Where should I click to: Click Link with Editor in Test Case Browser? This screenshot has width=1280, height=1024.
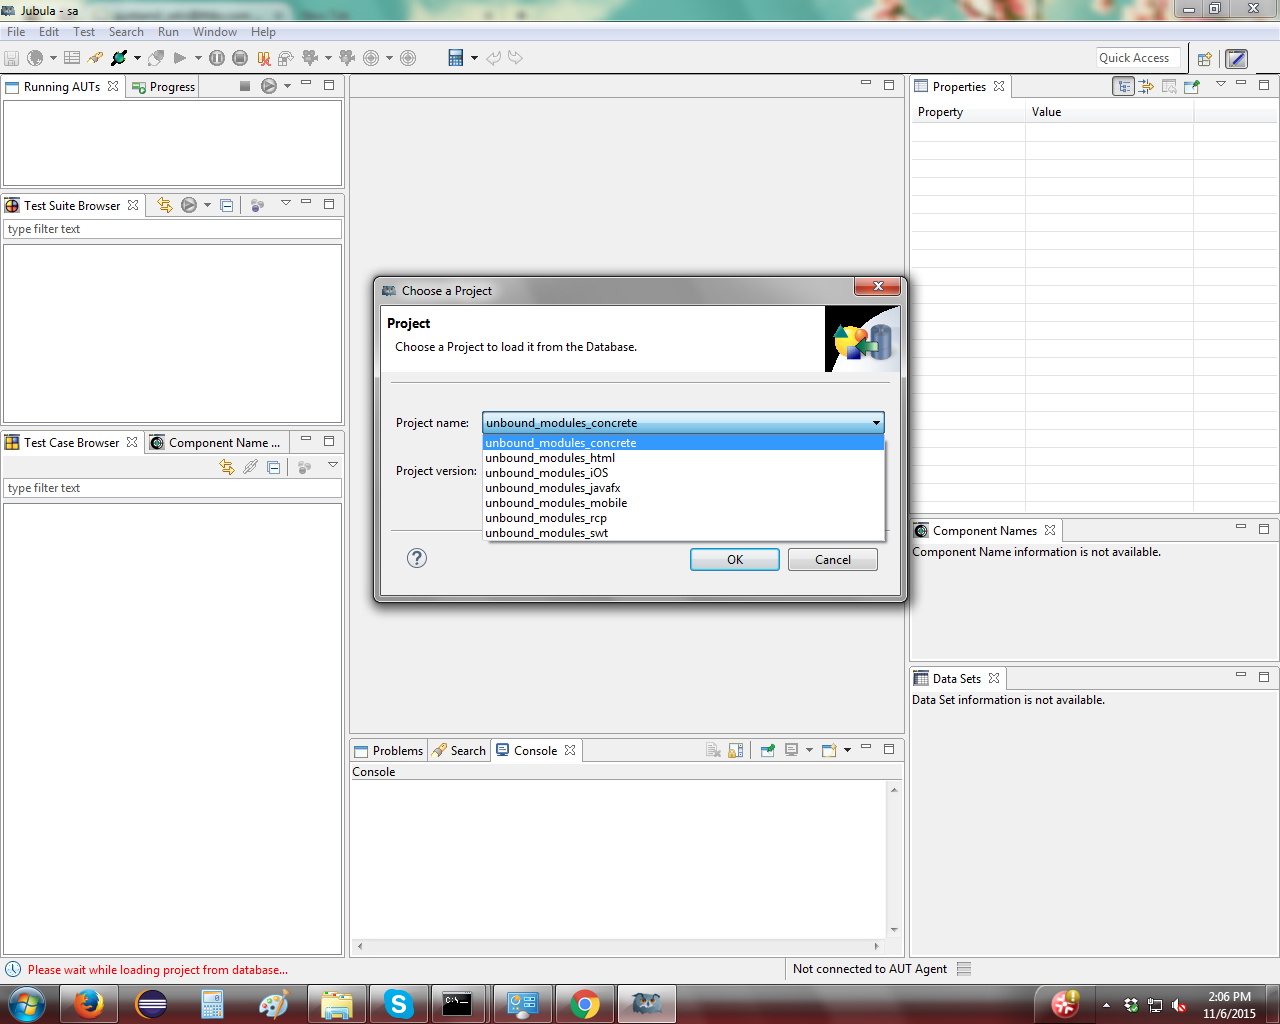pos(227,467)
